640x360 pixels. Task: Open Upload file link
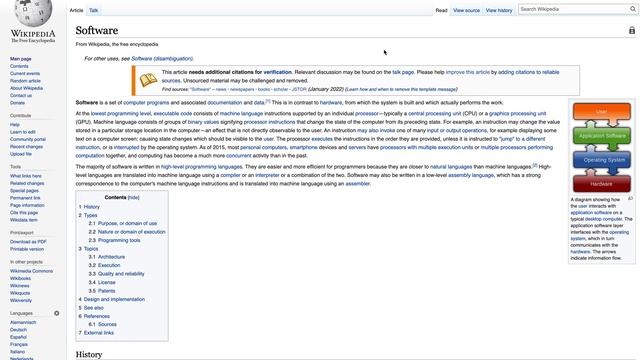click(x=21, y=154)
